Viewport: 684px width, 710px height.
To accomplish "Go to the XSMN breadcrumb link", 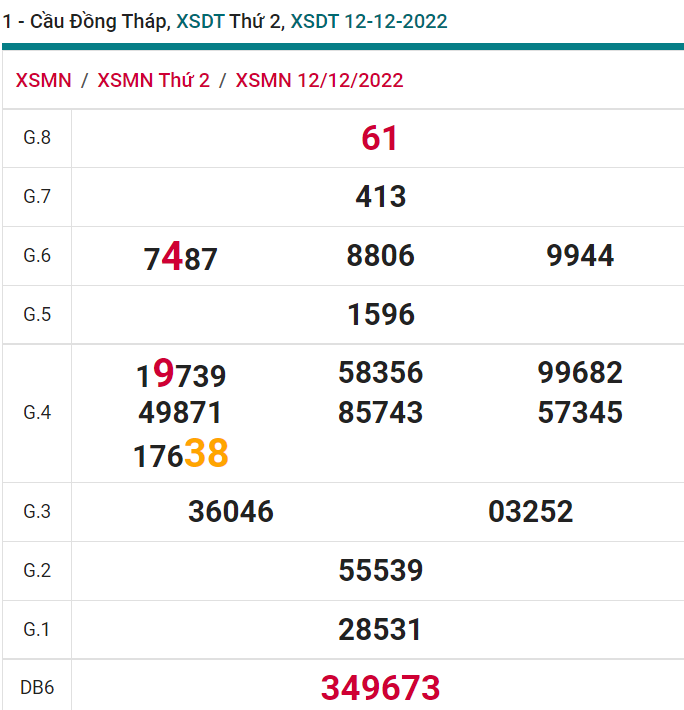I will pos(43,80).
